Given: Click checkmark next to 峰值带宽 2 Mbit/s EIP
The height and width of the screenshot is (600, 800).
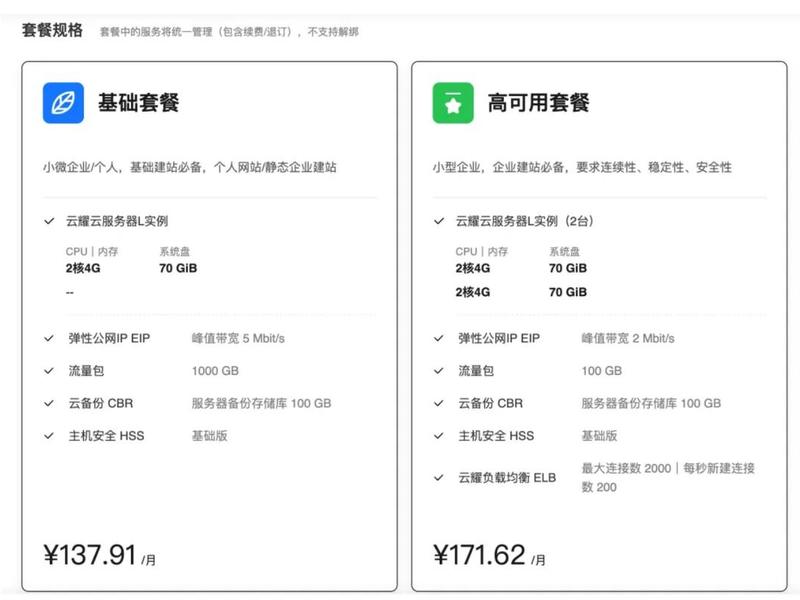Looking at the screenshot, I should [x=439, y=338].
